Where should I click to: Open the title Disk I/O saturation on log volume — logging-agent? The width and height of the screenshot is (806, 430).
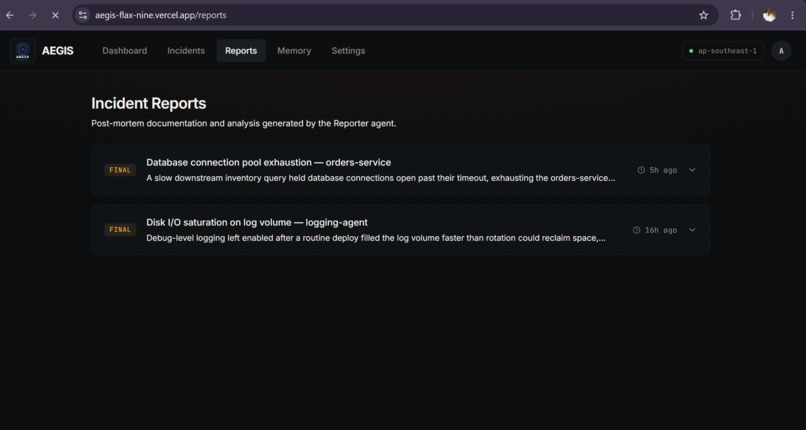click(257, 222)
